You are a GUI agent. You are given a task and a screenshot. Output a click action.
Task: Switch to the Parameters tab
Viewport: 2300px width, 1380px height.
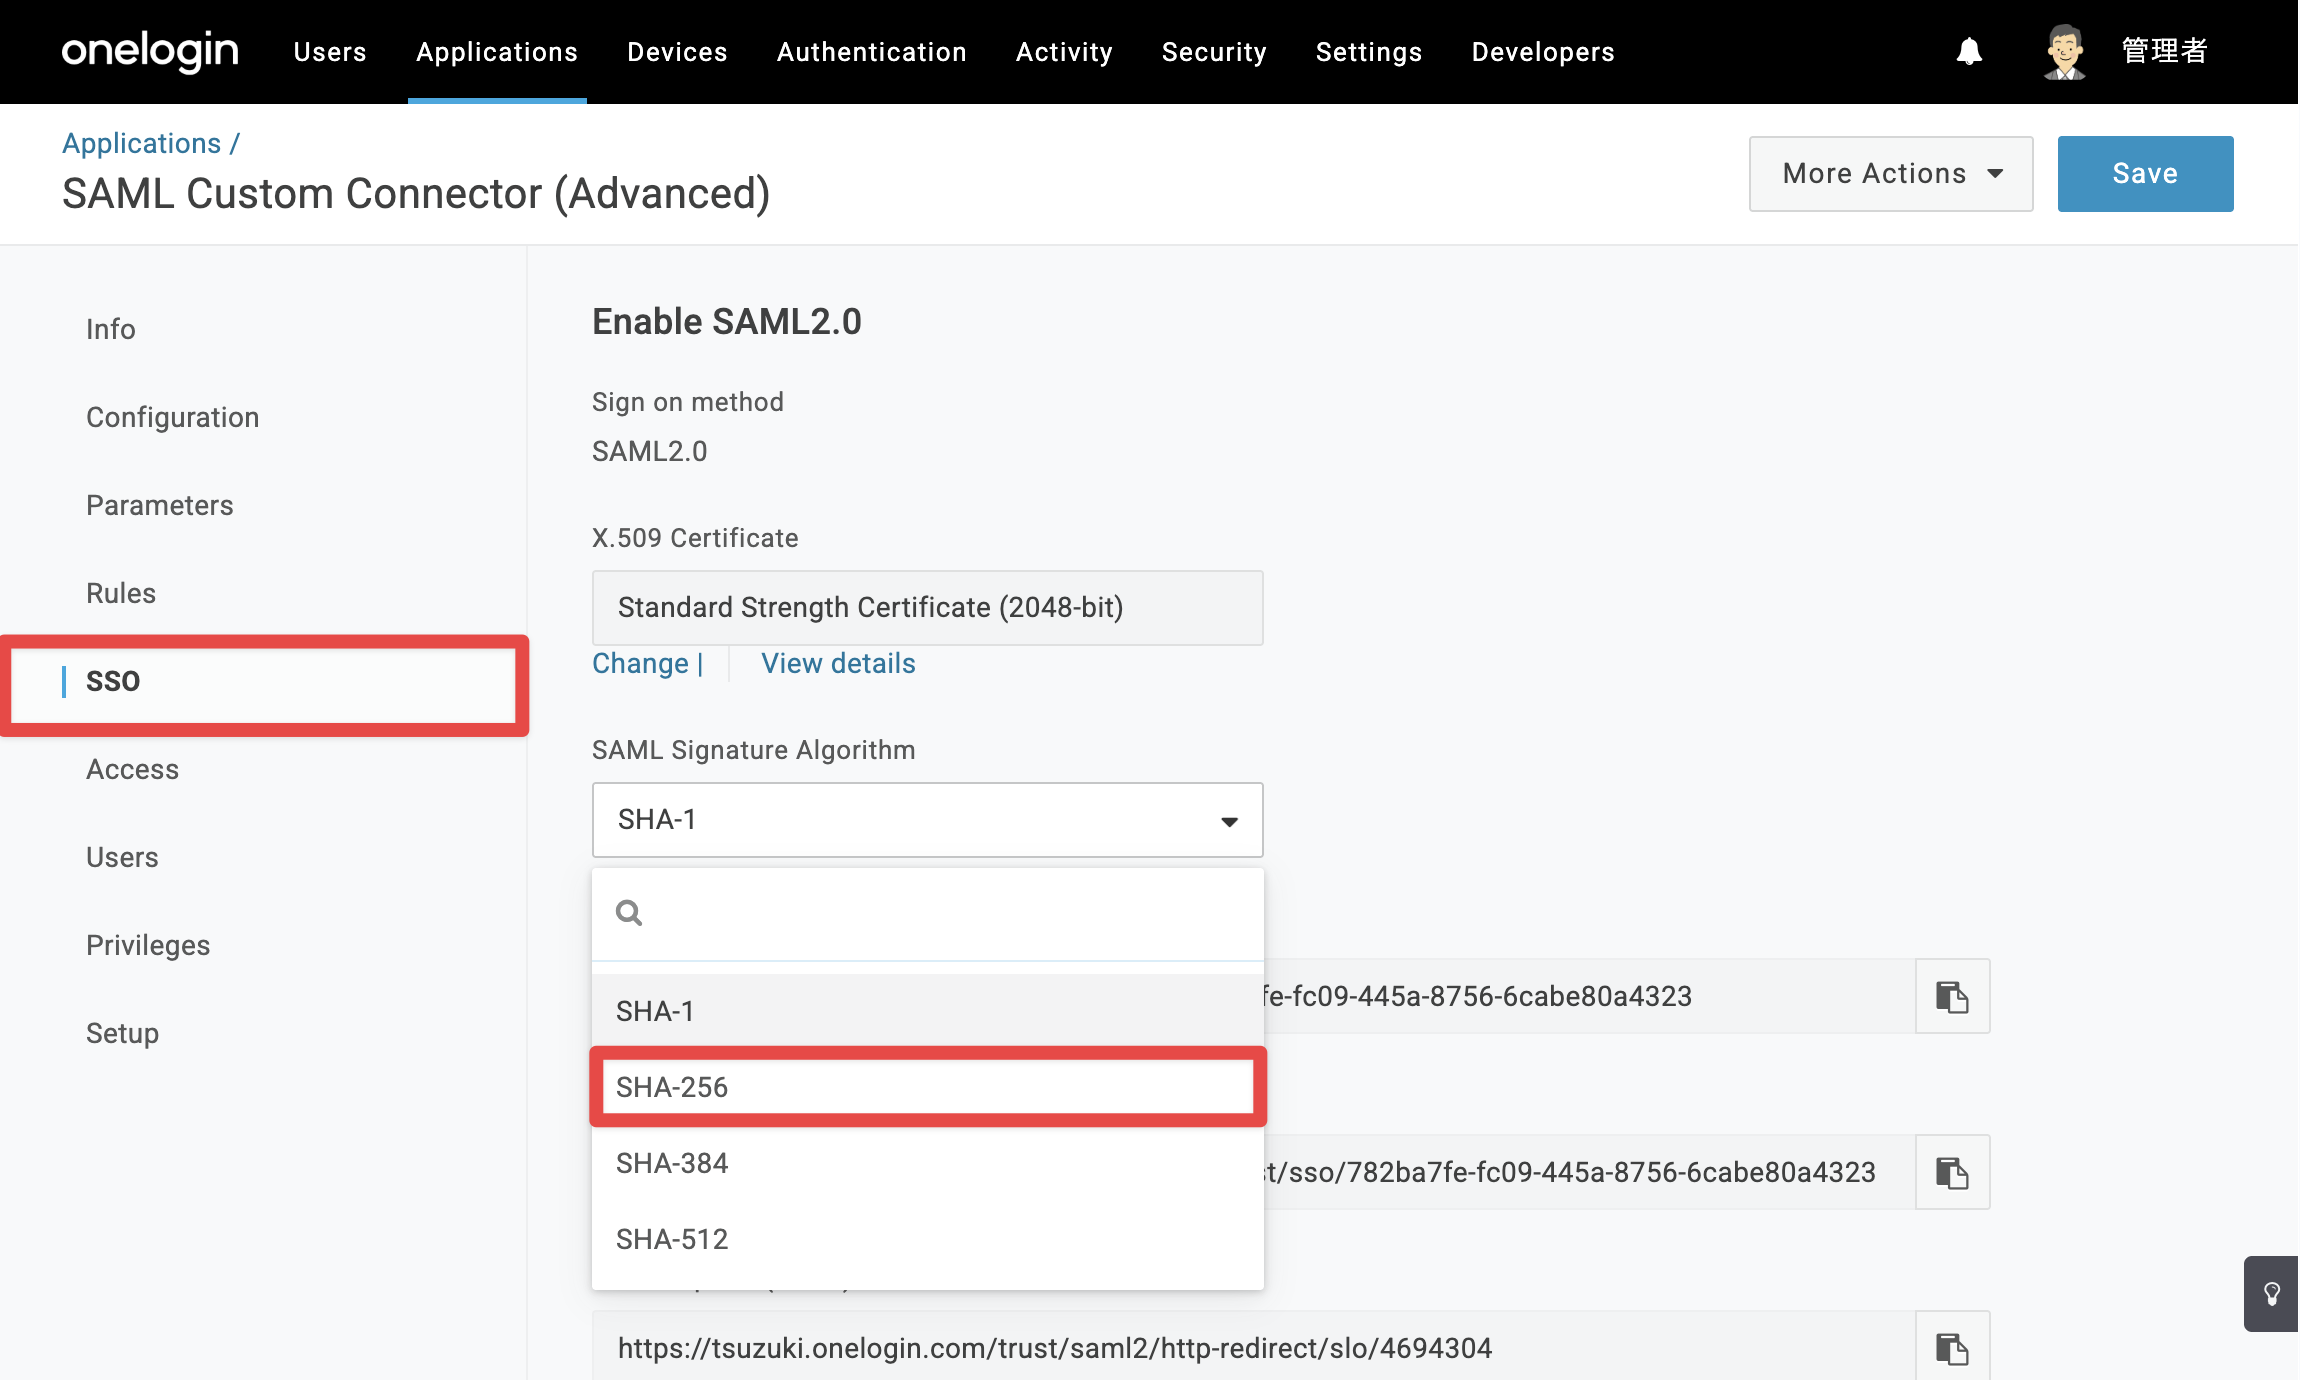click(x=160, y=505)
